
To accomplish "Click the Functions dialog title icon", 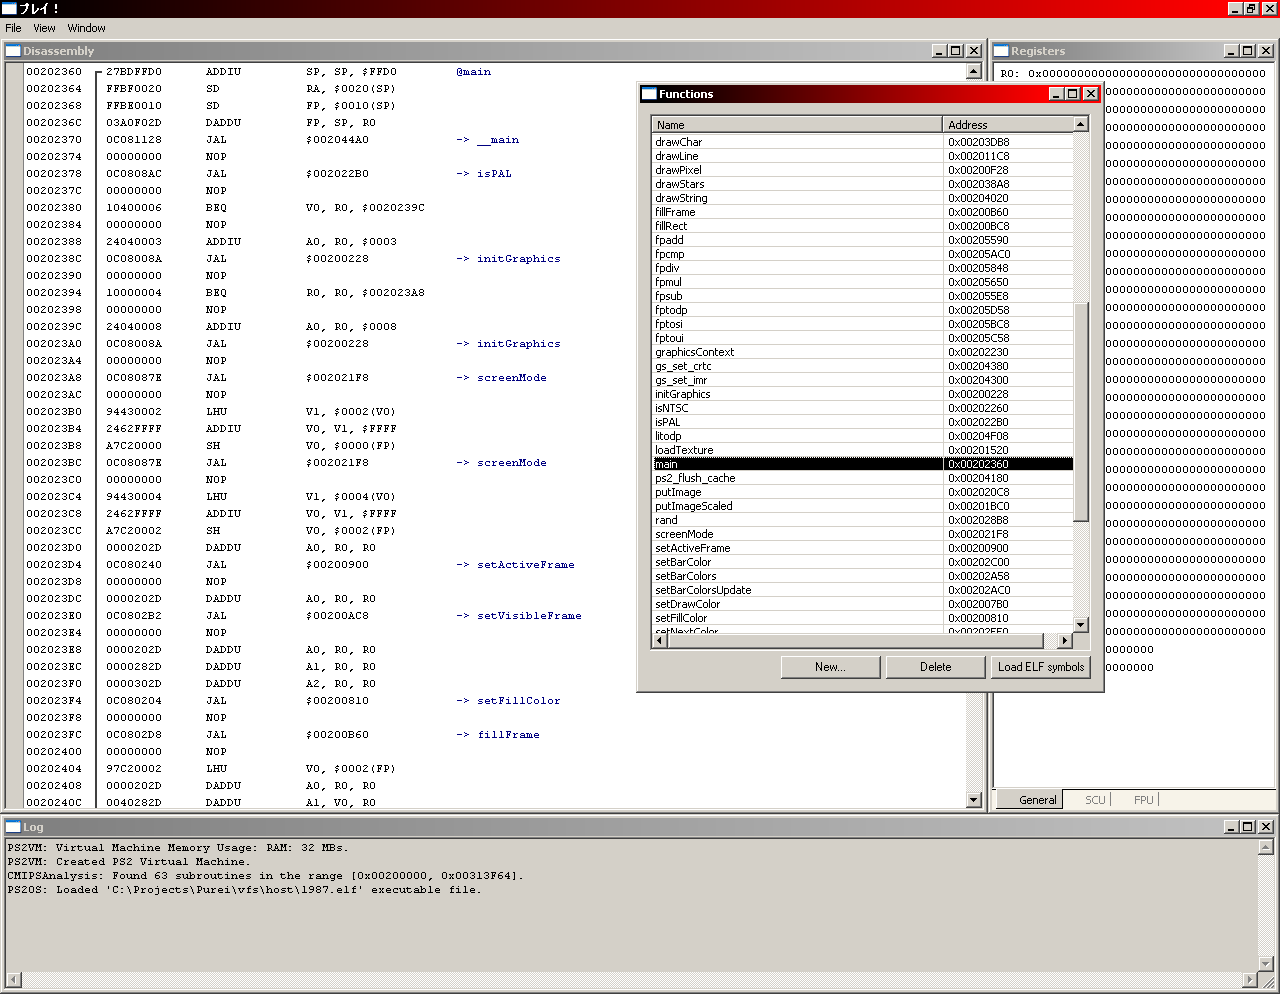I will 649,94.
